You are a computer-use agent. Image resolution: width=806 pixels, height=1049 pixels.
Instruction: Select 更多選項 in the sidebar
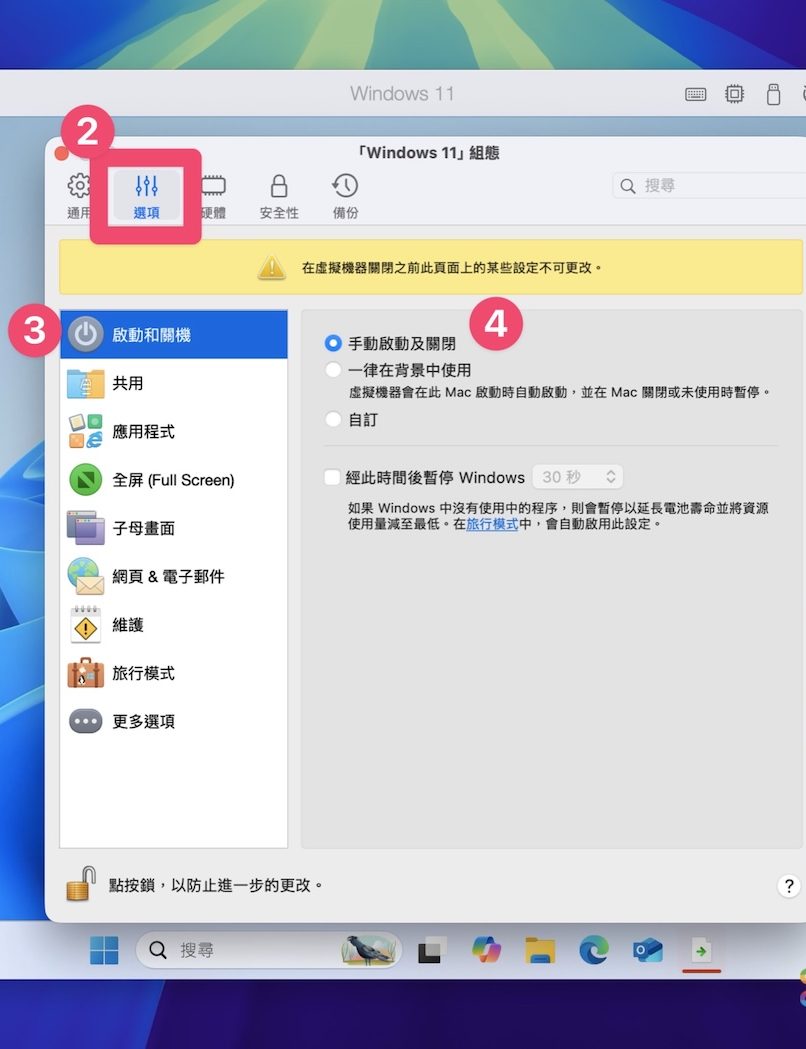[143, 721]
